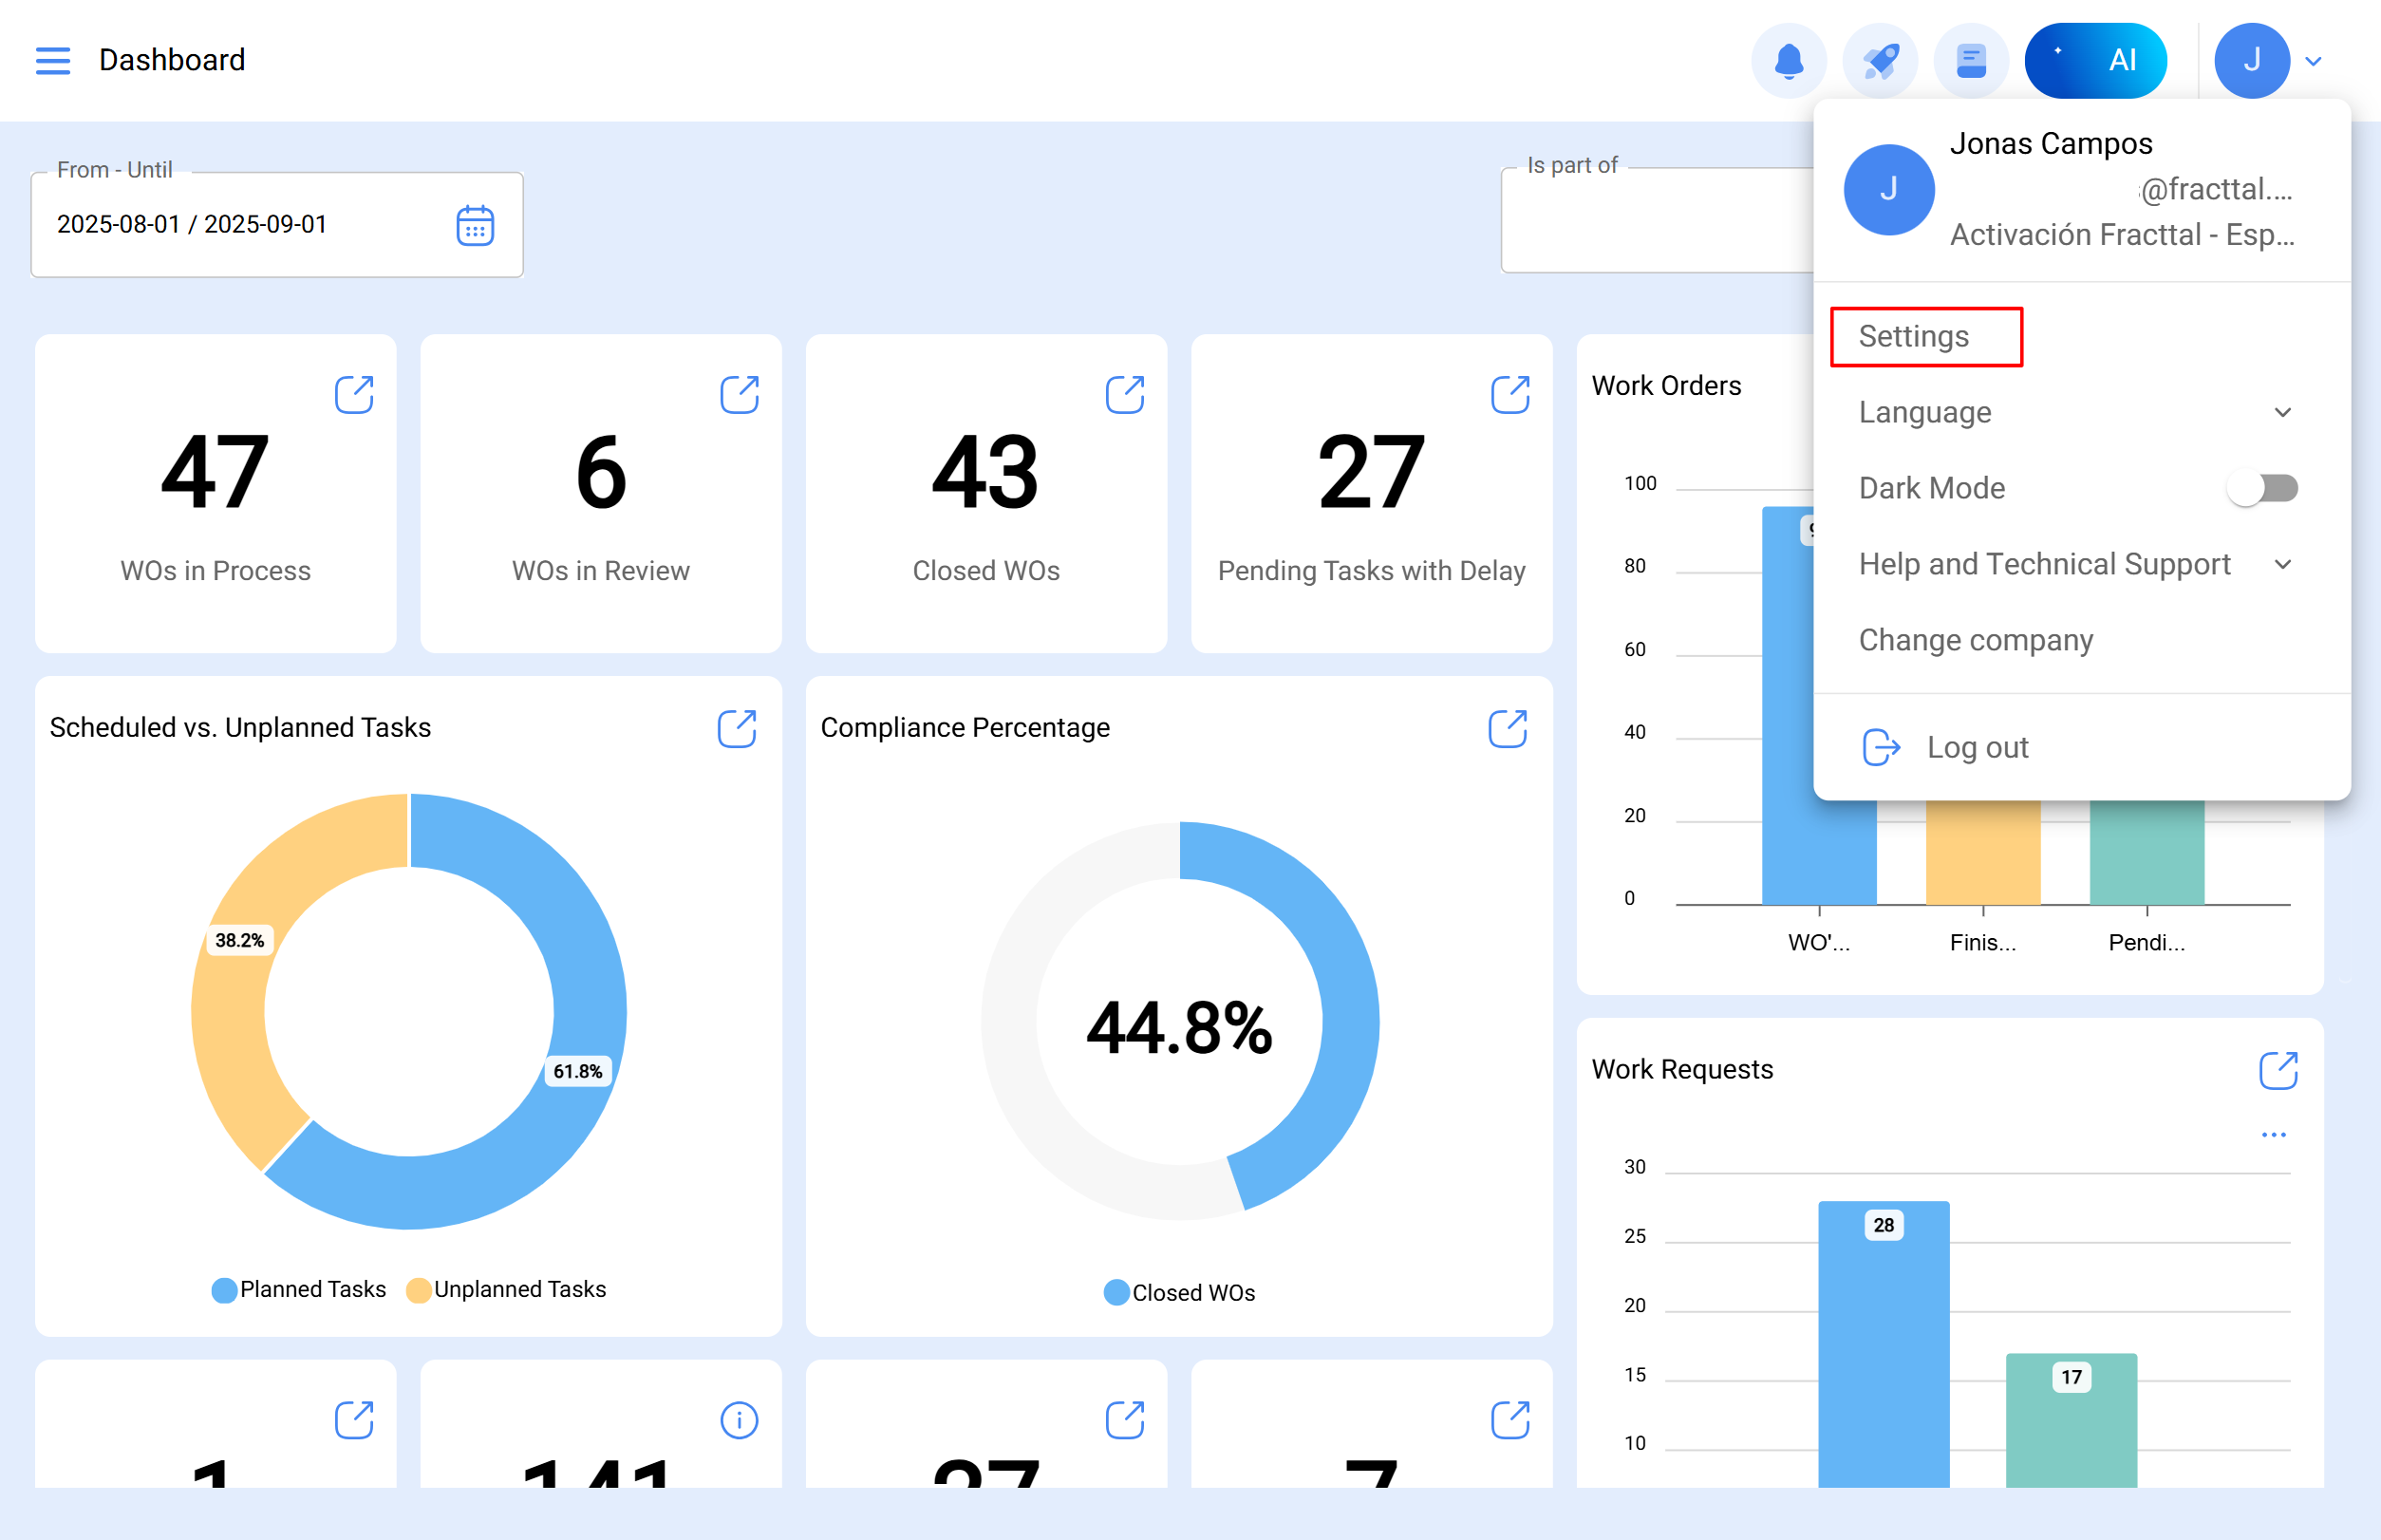2381x1540 pixels.
Task: Click info icon on 141 card
Action: (739, 1420)
